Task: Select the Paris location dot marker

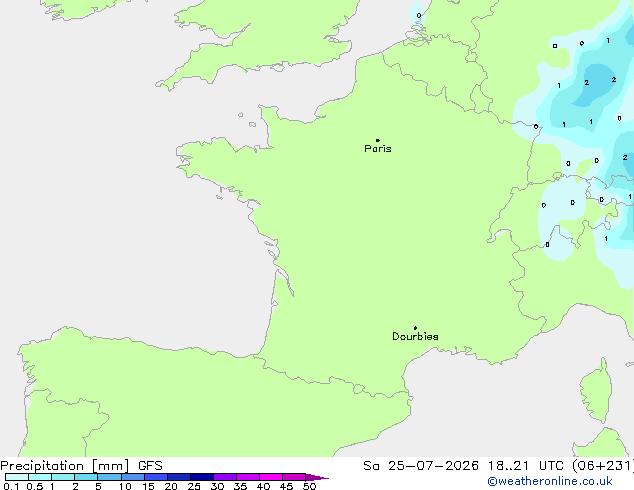Action: click(378, 140)
